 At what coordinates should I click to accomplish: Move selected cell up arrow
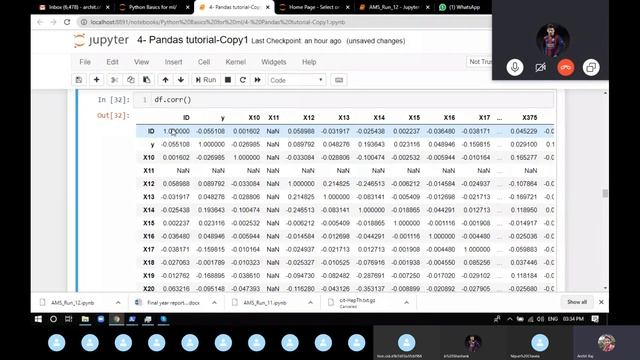point(165,80)
